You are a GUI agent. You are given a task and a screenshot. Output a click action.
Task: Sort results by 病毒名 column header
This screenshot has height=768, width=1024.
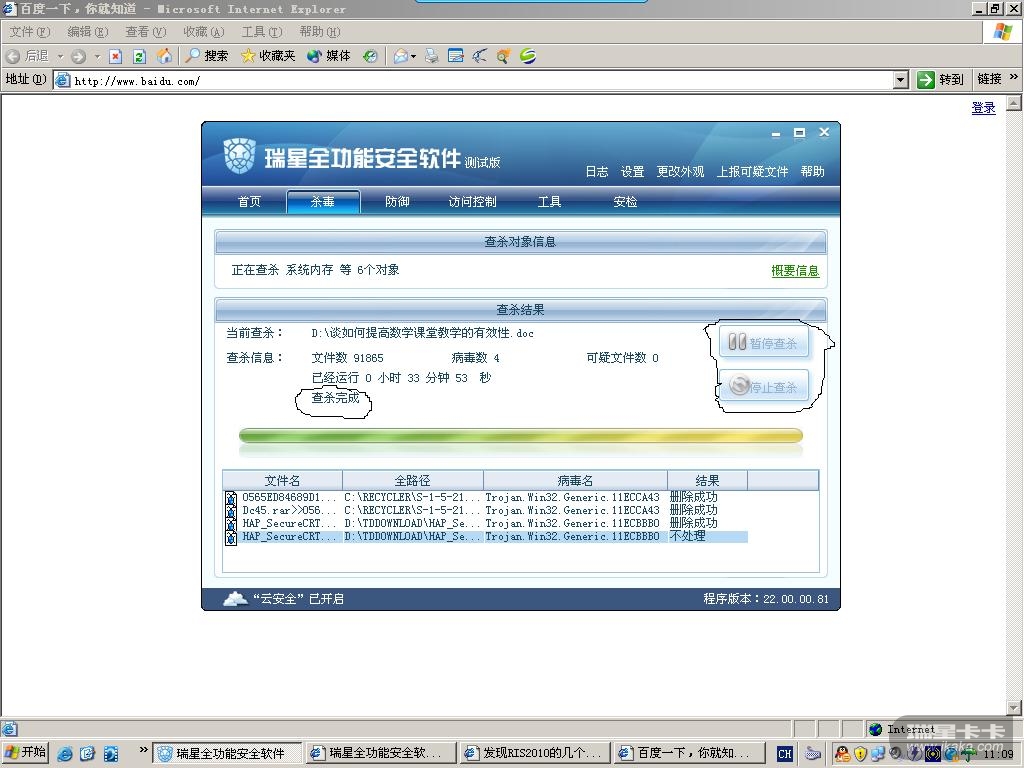(x=575, y=481)
